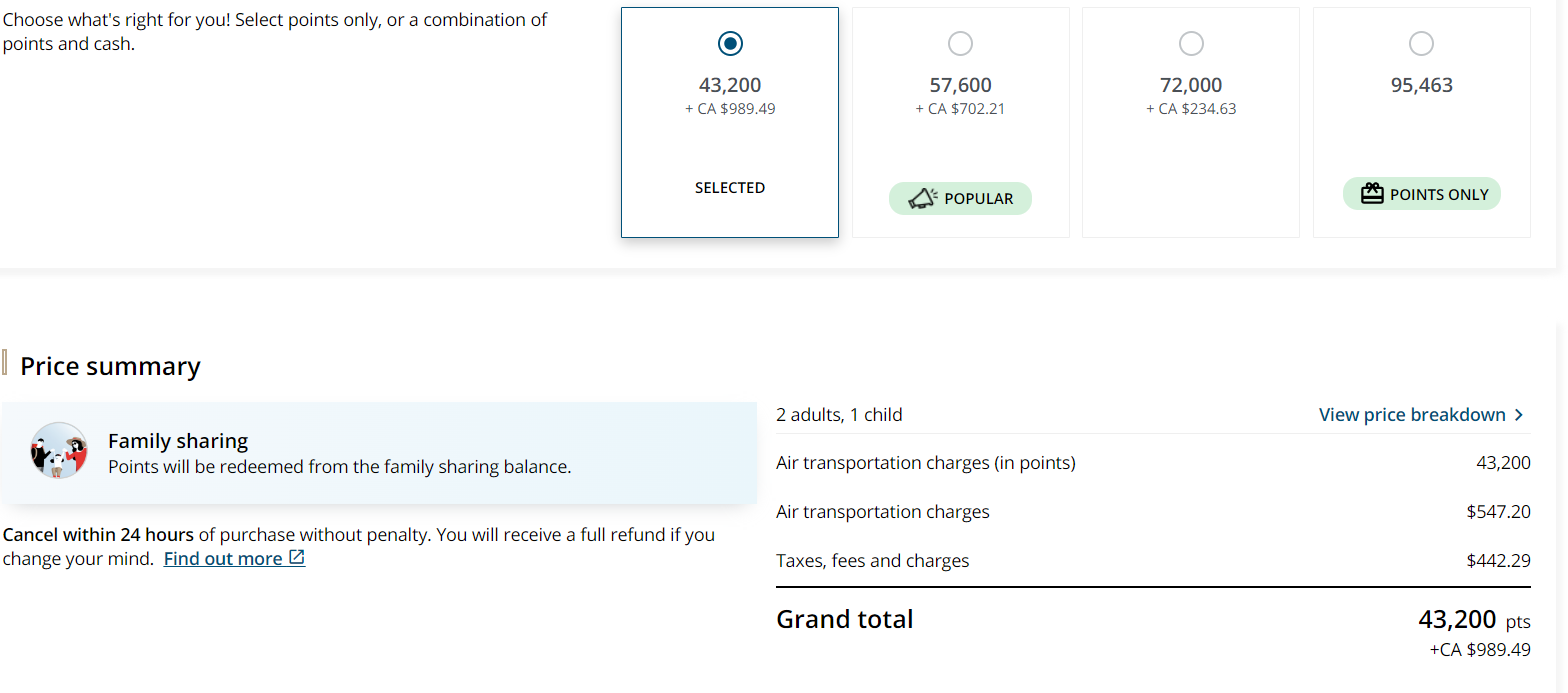Click the SELECTED label on first card

tap(730, 188)
